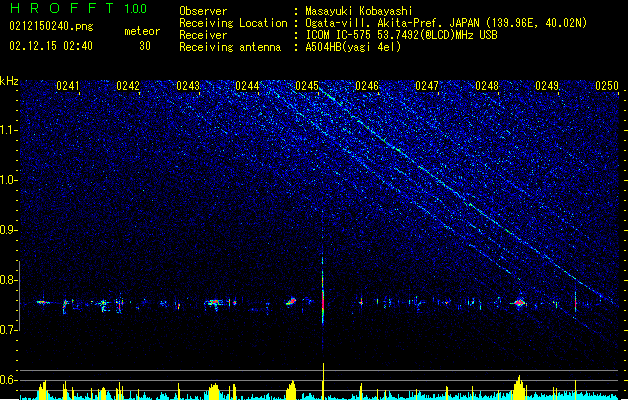This screenshot has width=629, height=400.
Task: Click the date stamp 02.12.15 02:40
Action: click(x=51, y=46)
